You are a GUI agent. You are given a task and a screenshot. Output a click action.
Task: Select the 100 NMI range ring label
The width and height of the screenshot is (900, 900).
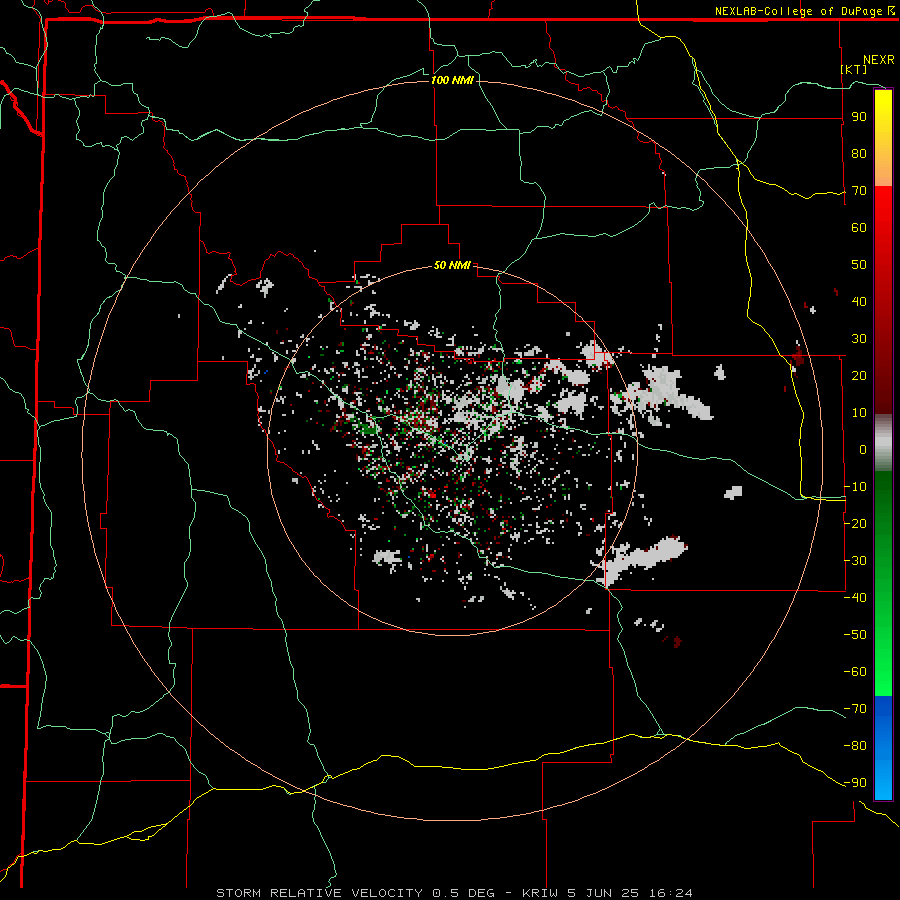(x=452, y=80)
